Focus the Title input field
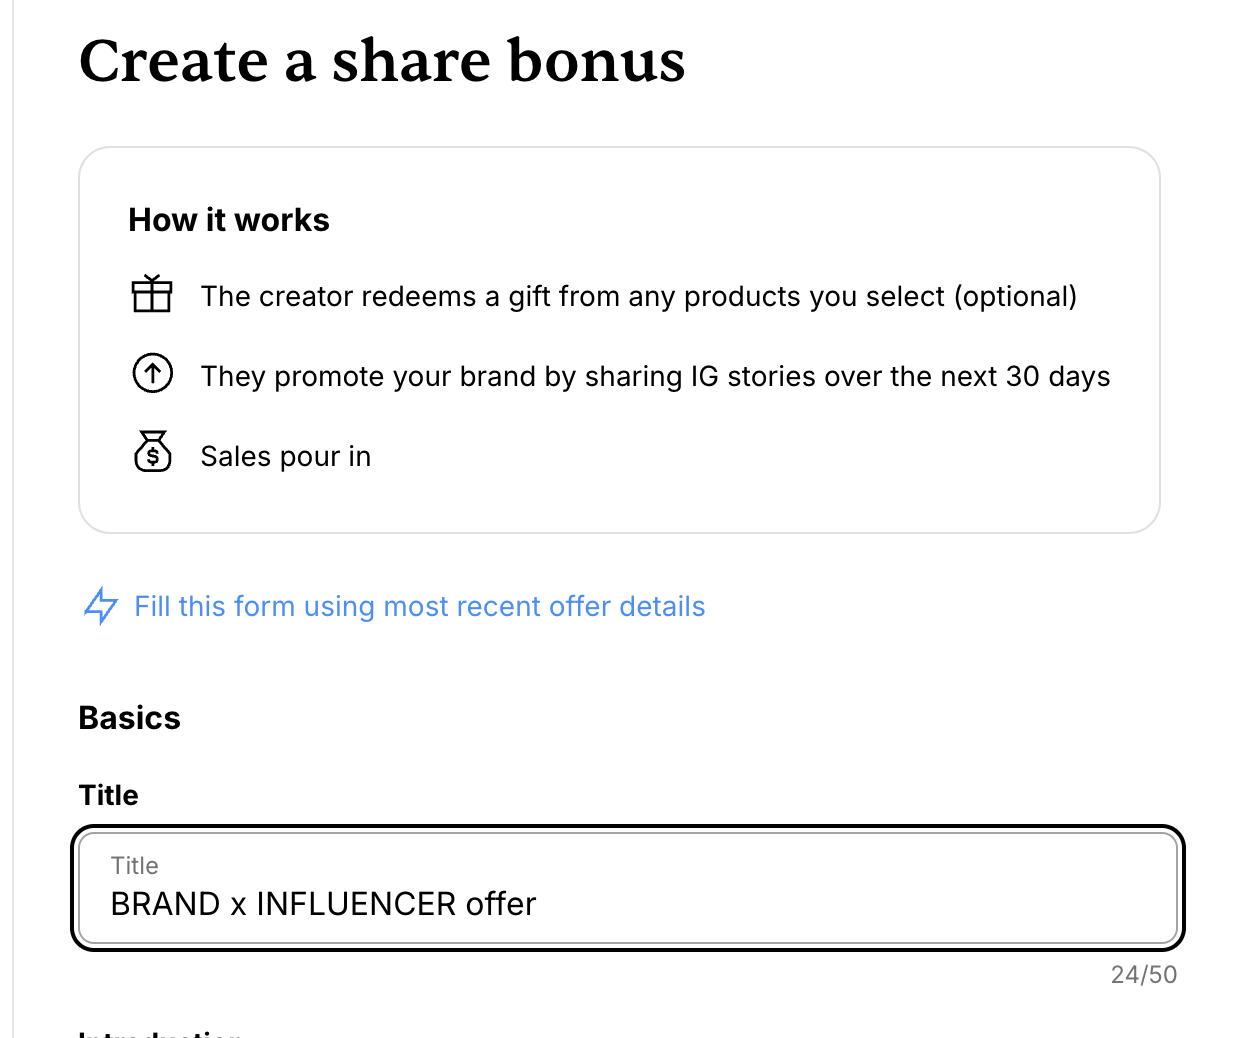1256x1038 pixels. click(628, 888)
